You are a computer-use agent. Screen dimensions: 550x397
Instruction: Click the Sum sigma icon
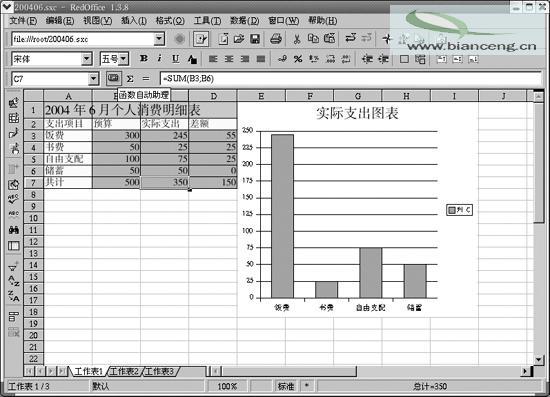pos(130,79)
